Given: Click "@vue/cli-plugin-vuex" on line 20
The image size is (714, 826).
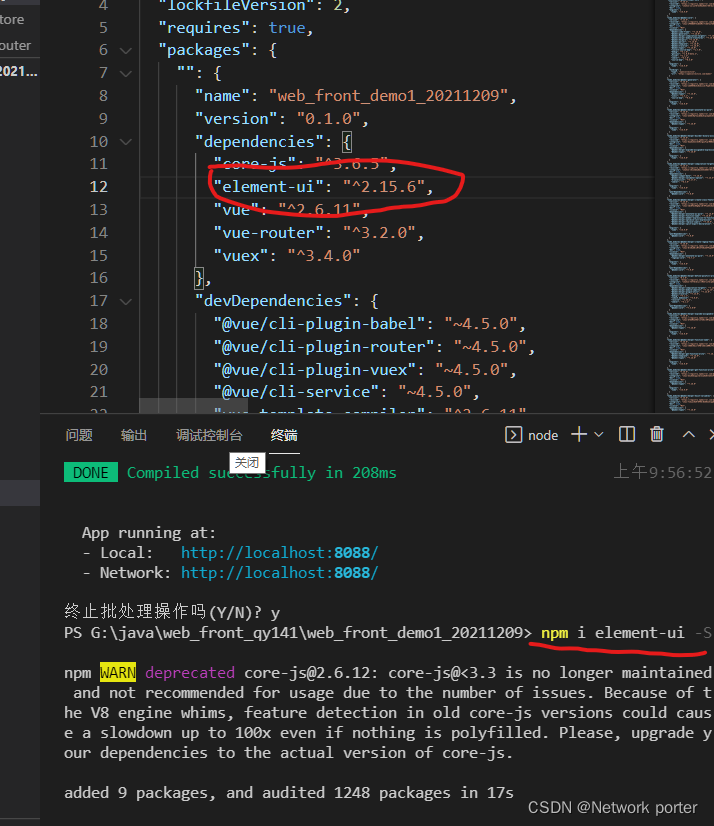Looking at the screenshot, I should click(x=315, y=370).
